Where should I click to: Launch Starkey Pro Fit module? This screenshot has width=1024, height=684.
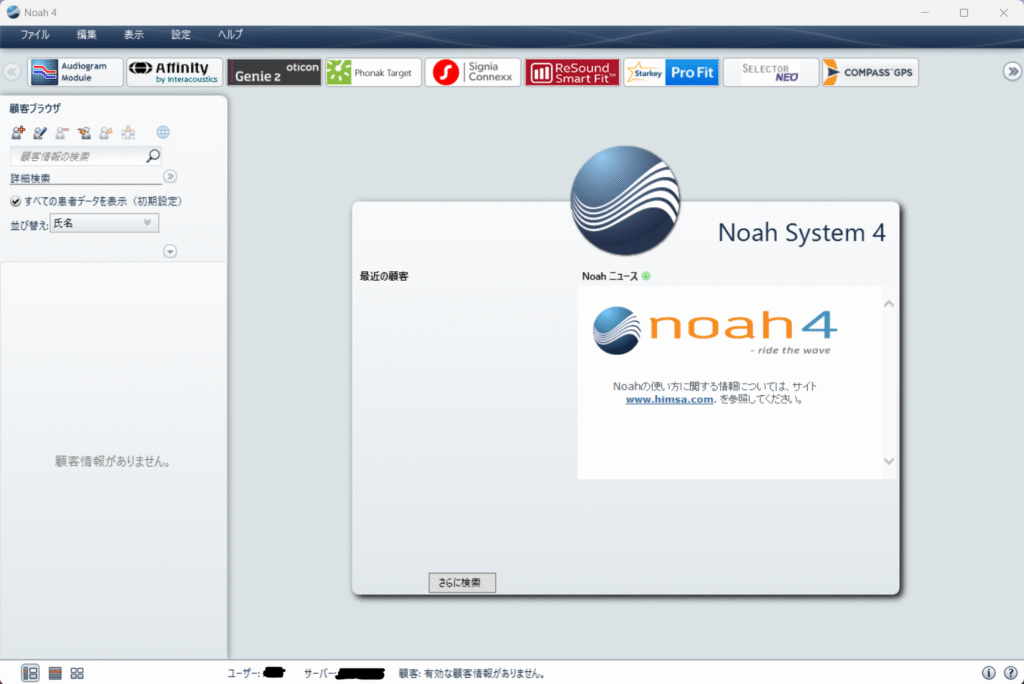[671, 72]
